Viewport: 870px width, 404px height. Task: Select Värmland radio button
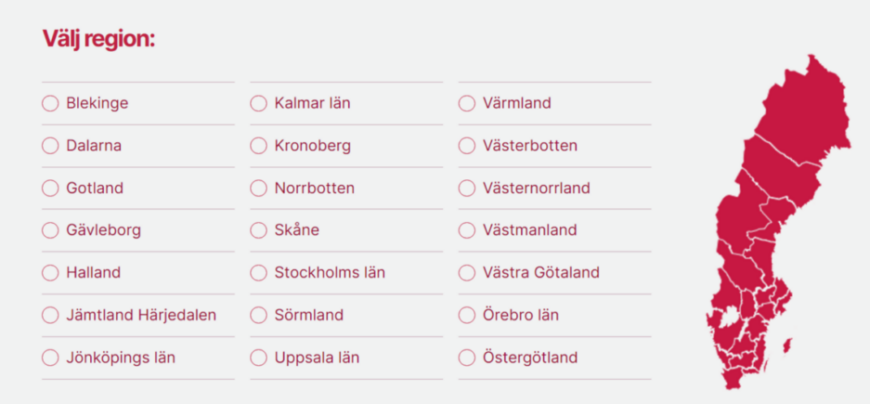pyautogui.click(x=467, y=103)
